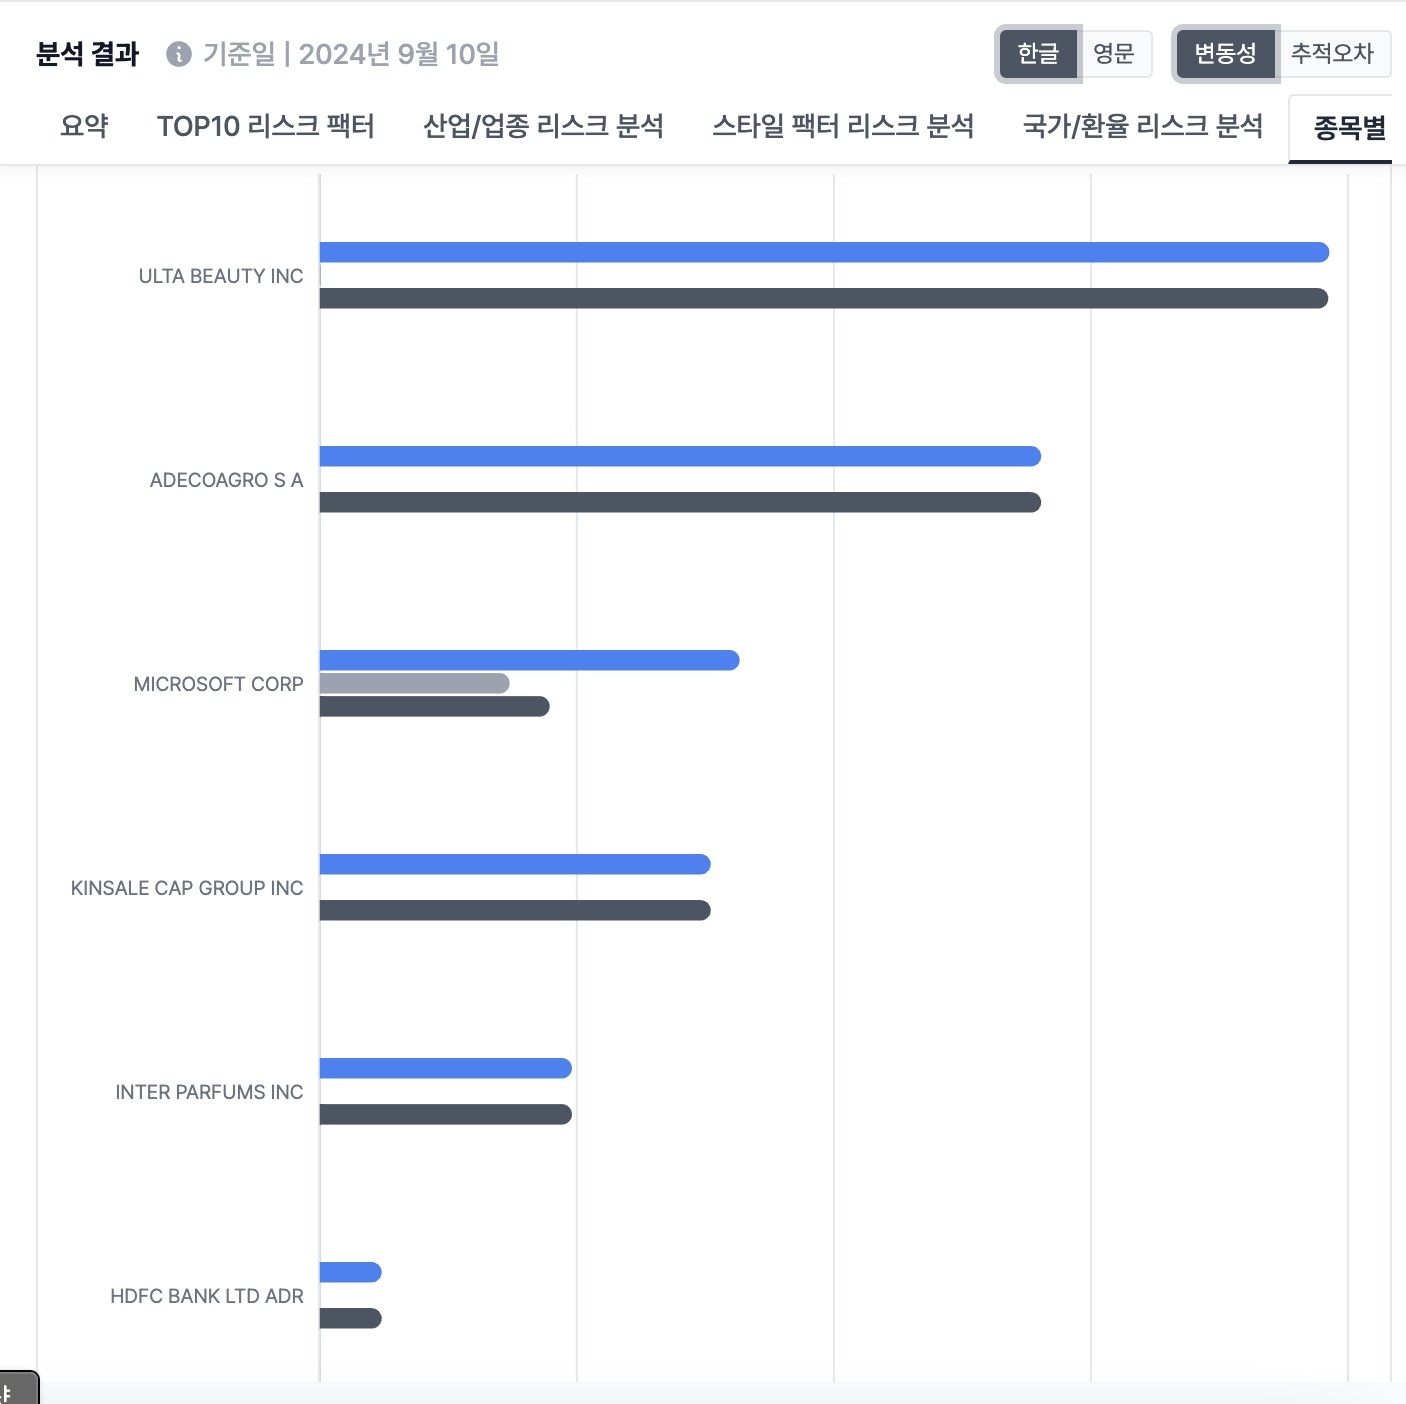
Task: Switch to 스타일 팩터 리스크 분석 tab
Action: tap(843, 126)
